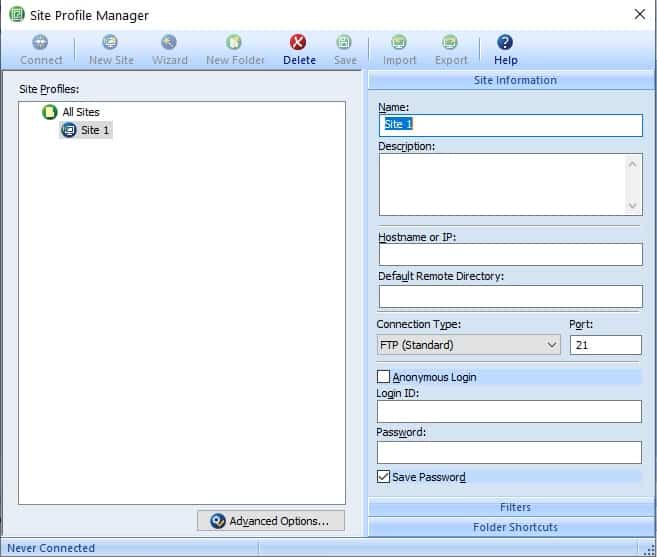Click the Port field showing 21
The image size is (657, 557).
pyautogui.click(x=605, y=345)
